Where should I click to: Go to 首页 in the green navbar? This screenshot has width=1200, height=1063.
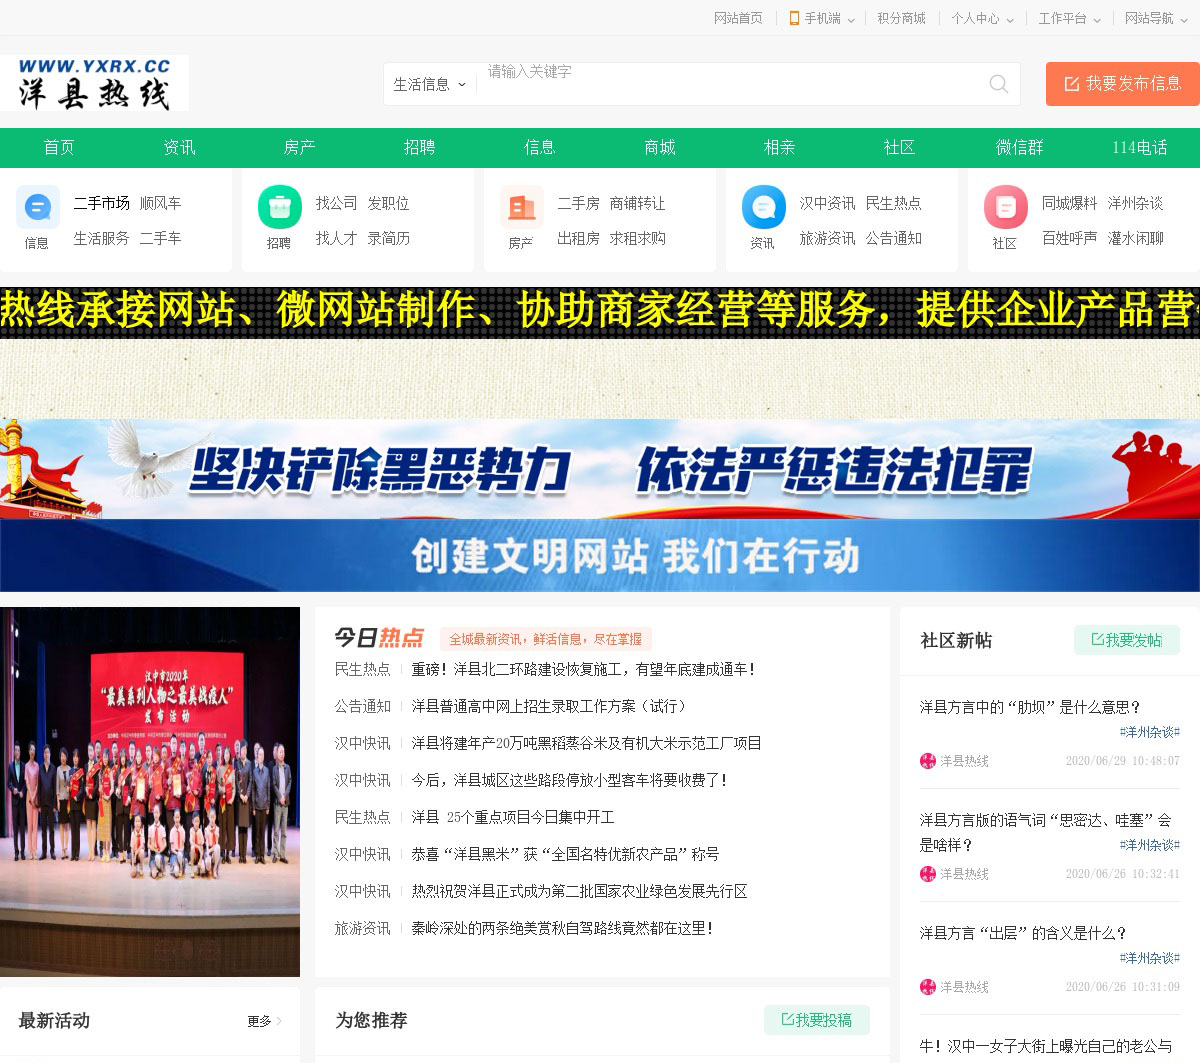(59, 147)
